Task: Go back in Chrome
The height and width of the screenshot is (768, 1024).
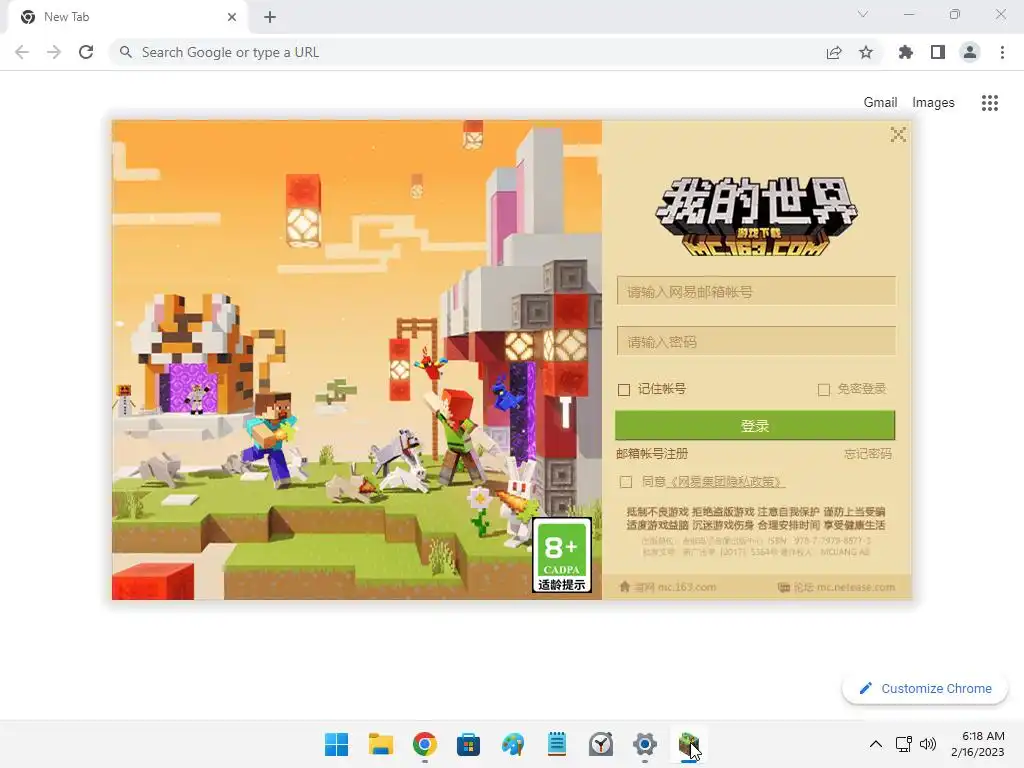Action: click(22, 52)
